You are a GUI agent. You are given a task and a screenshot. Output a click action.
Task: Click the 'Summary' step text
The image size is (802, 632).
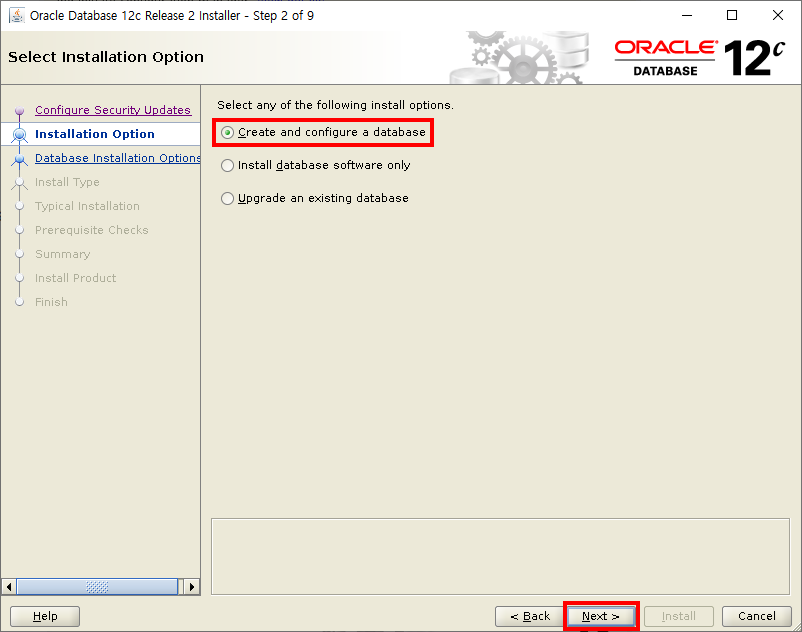(62, 254)
